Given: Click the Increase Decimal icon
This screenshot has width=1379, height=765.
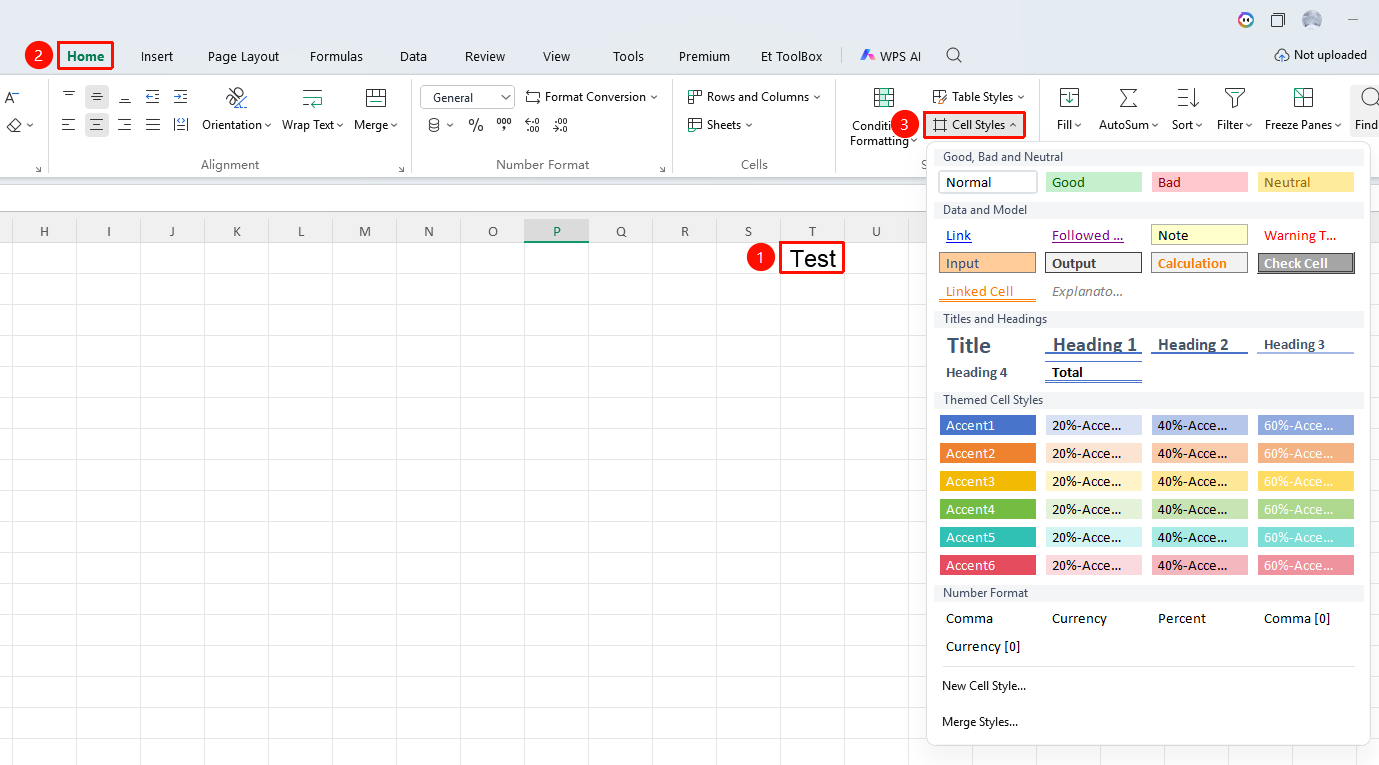Looking at the screenshot, I should (x=532, y=125).
